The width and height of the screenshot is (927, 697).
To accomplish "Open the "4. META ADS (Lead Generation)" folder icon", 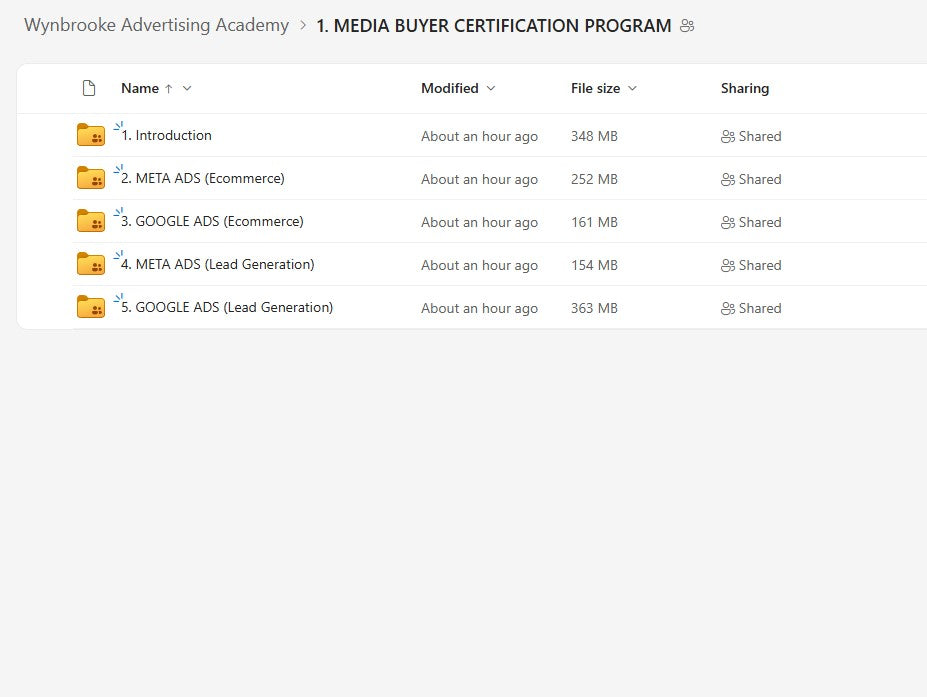I will 91,264.
